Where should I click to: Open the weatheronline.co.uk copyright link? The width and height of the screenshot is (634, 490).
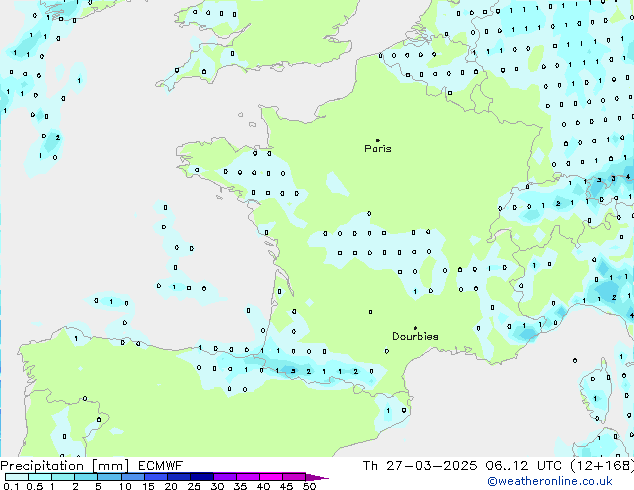point(550,481)
